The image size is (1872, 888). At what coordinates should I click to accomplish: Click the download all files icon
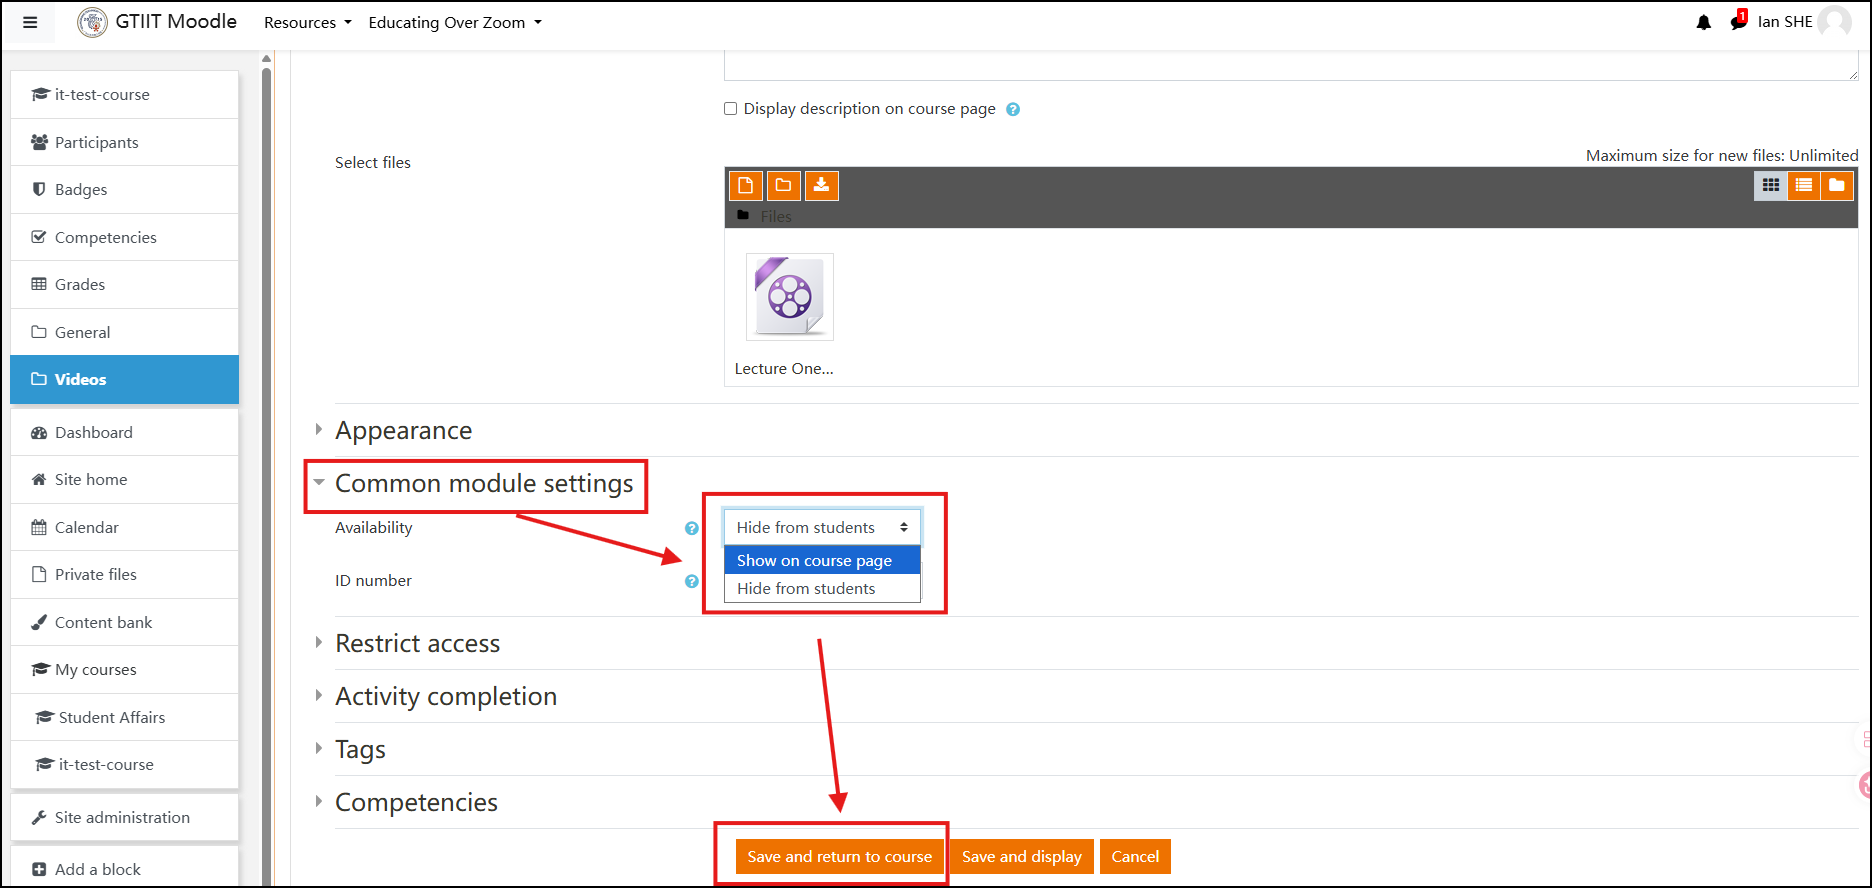(821, 185)
